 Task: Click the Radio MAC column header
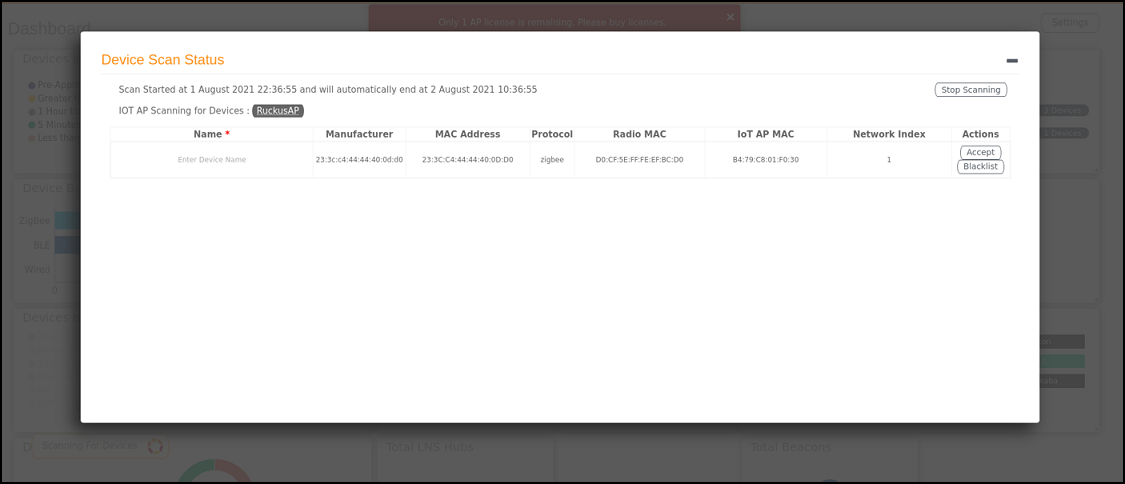(639, 134)
